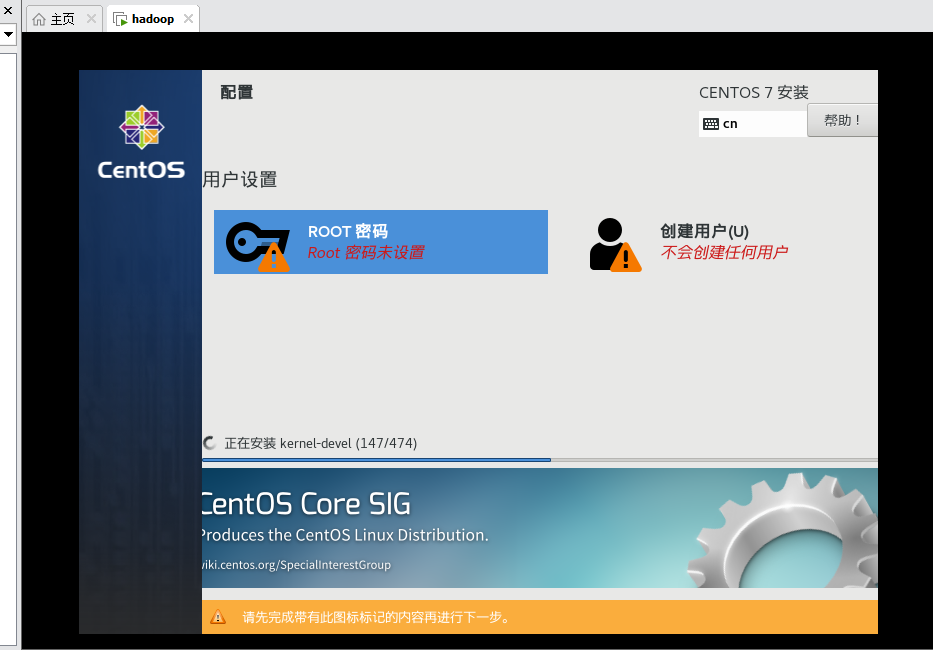
Task: Select the cn keyboard layout indicator
Action: point(753,124)
